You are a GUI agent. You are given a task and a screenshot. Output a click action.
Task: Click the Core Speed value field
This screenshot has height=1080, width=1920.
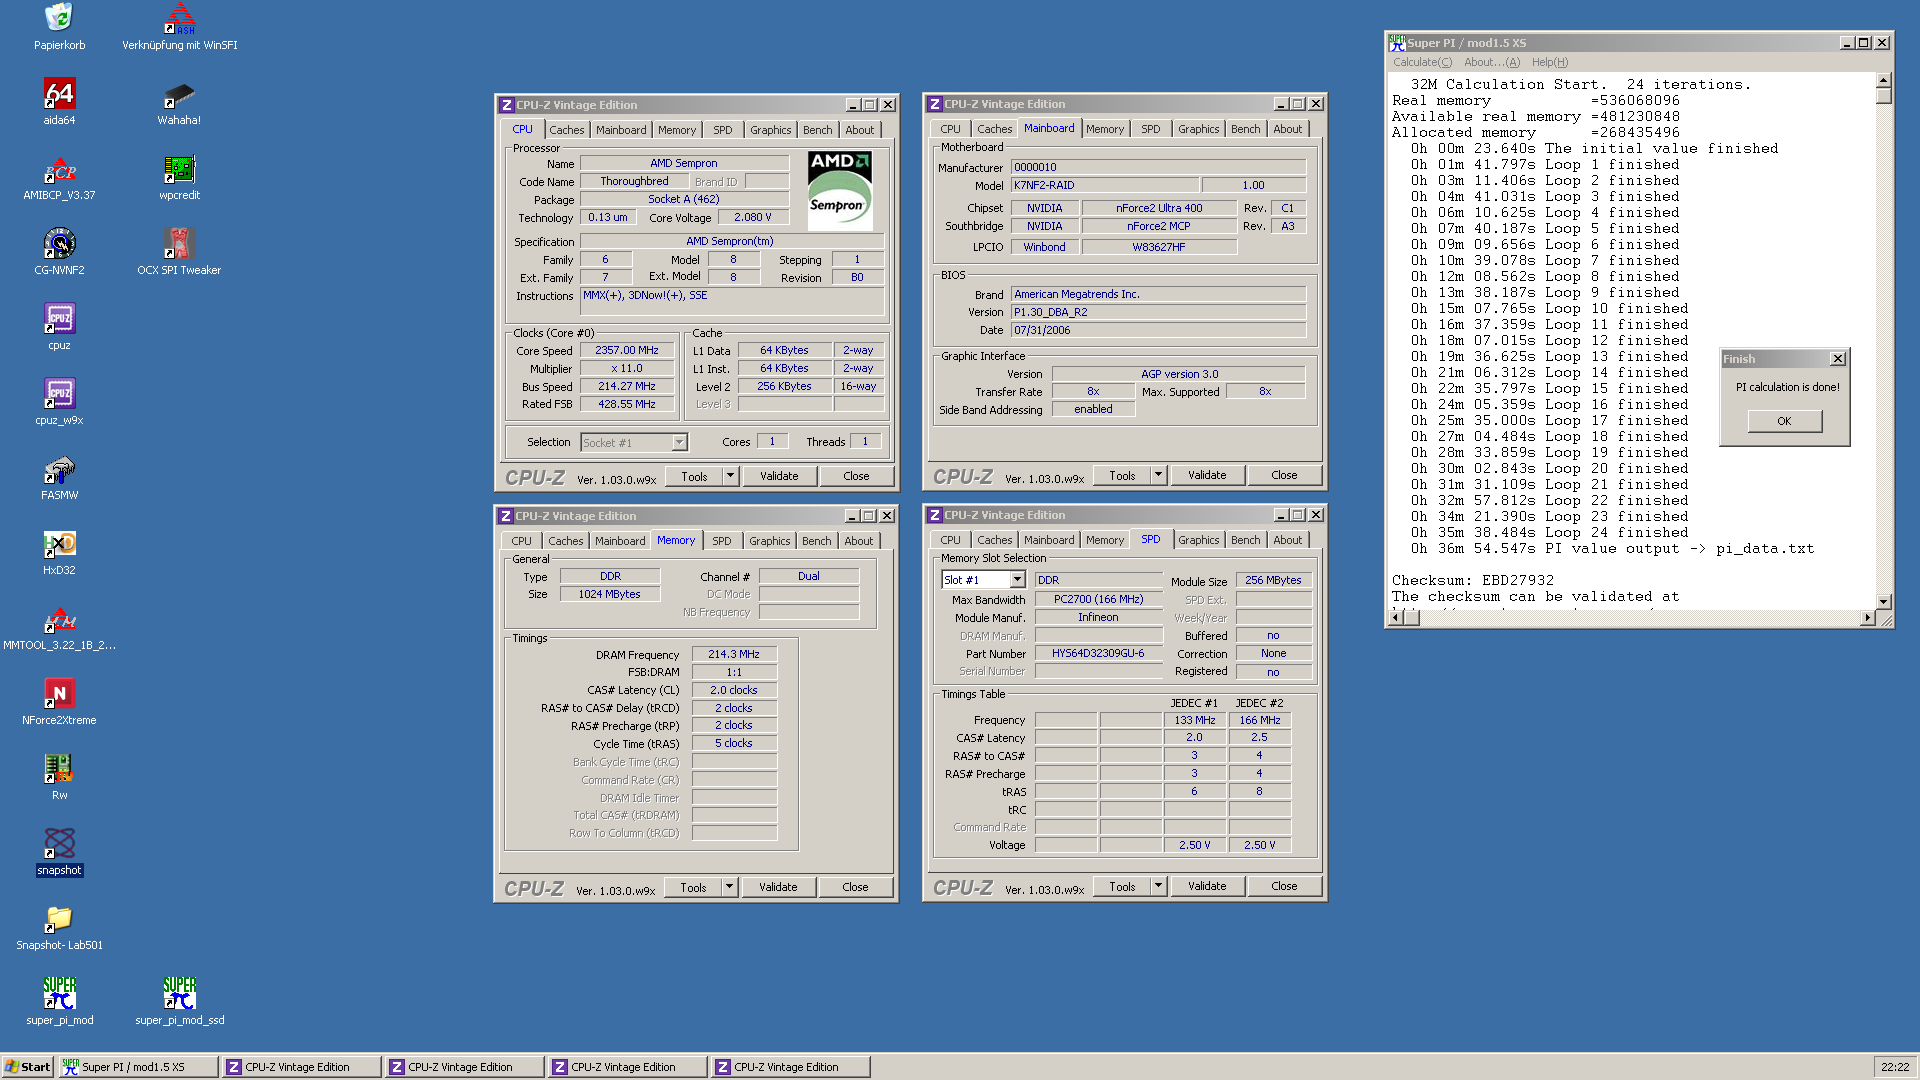(627, 350)
